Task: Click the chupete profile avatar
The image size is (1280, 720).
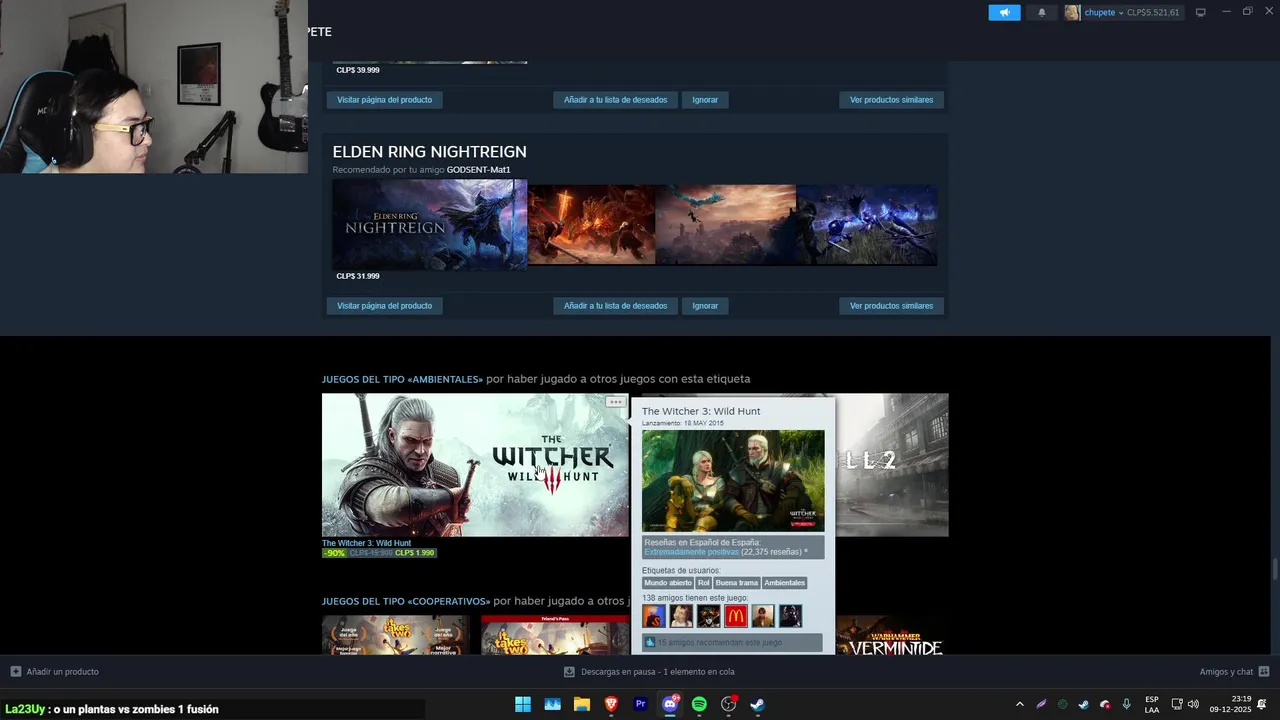Action: [1072, 12]
